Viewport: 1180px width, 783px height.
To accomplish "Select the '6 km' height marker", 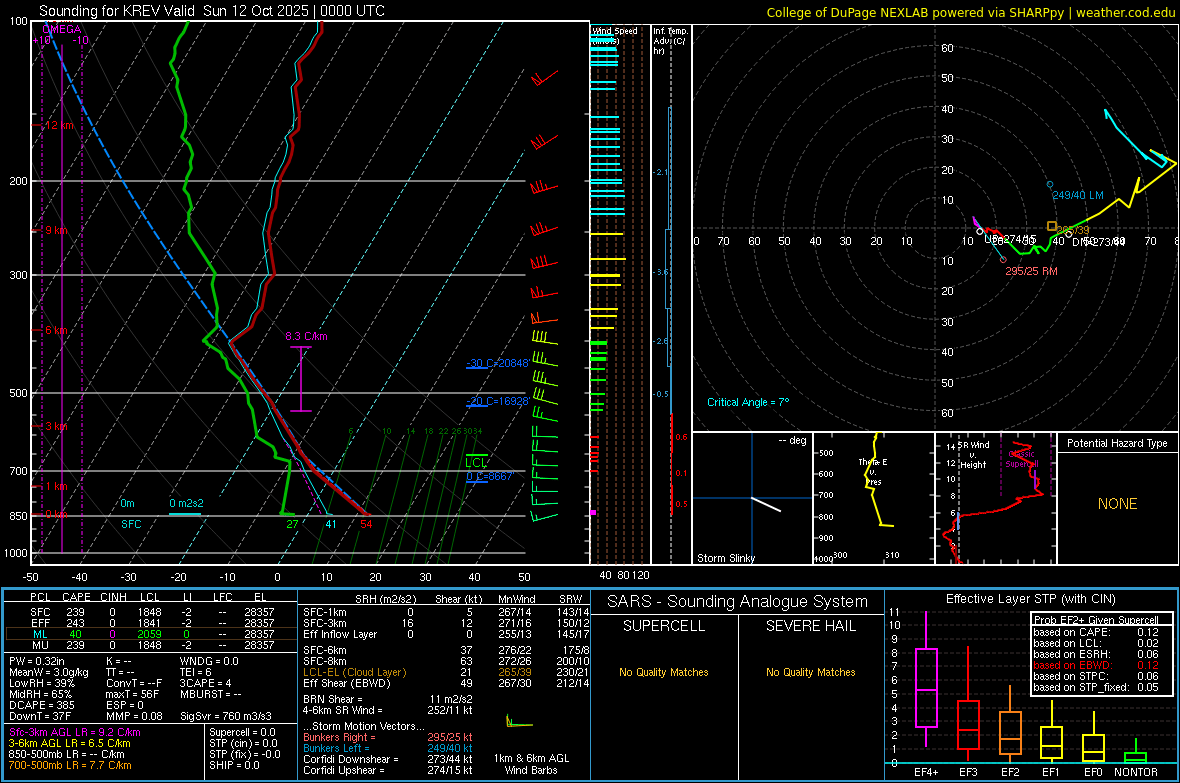I will pos(56,331).
